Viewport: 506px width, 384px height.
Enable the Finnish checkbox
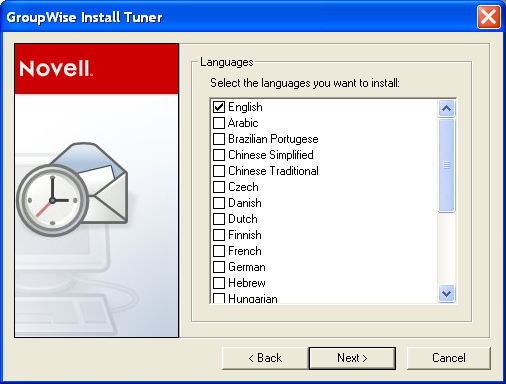pos(219,235)
